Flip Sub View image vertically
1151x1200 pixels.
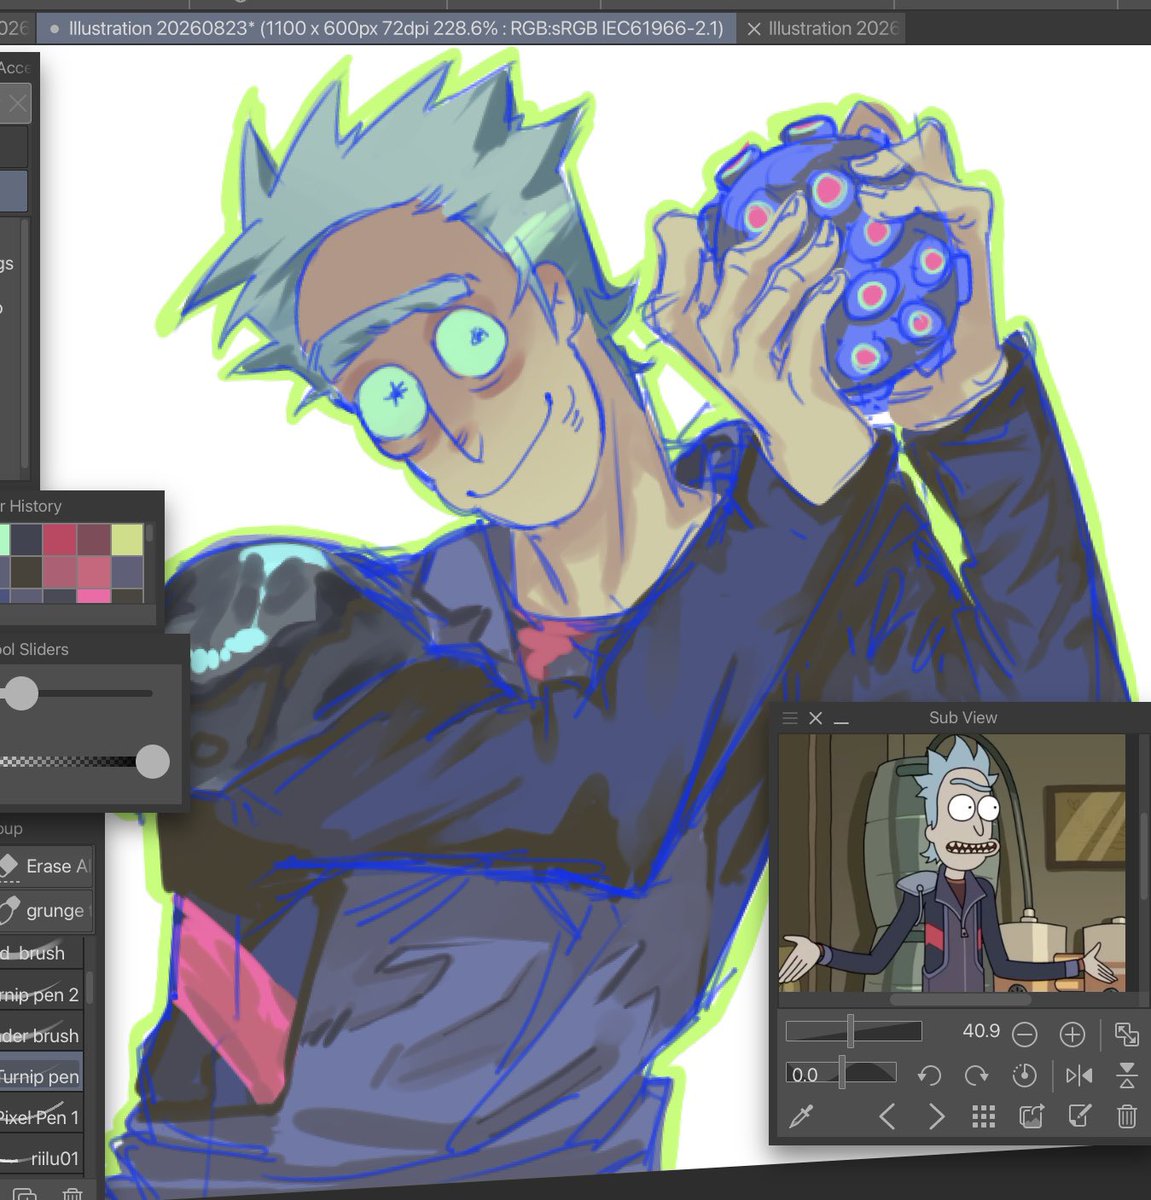click(x=1127, y=1075)
